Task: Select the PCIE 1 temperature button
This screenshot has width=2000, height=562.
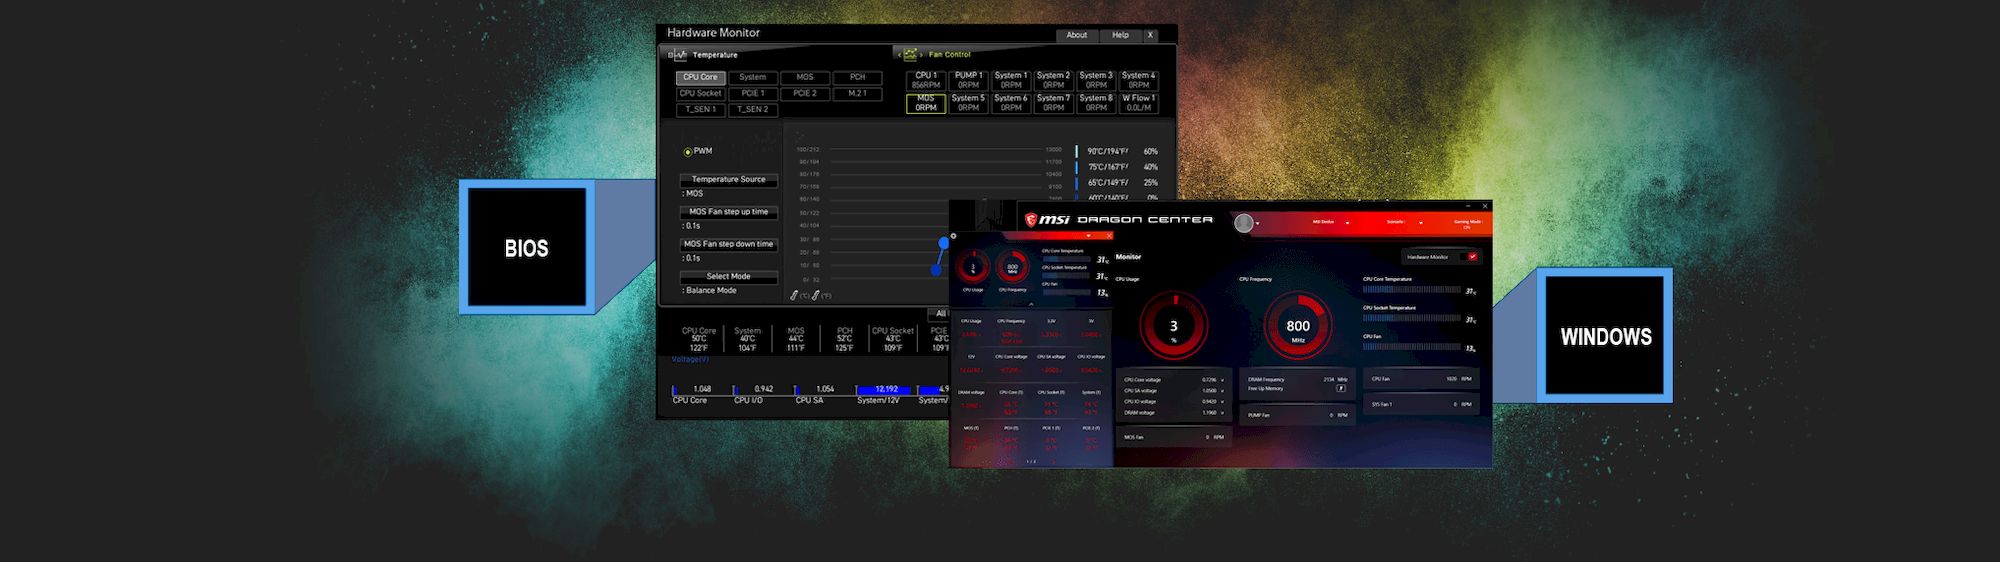Action: (753, 93)
